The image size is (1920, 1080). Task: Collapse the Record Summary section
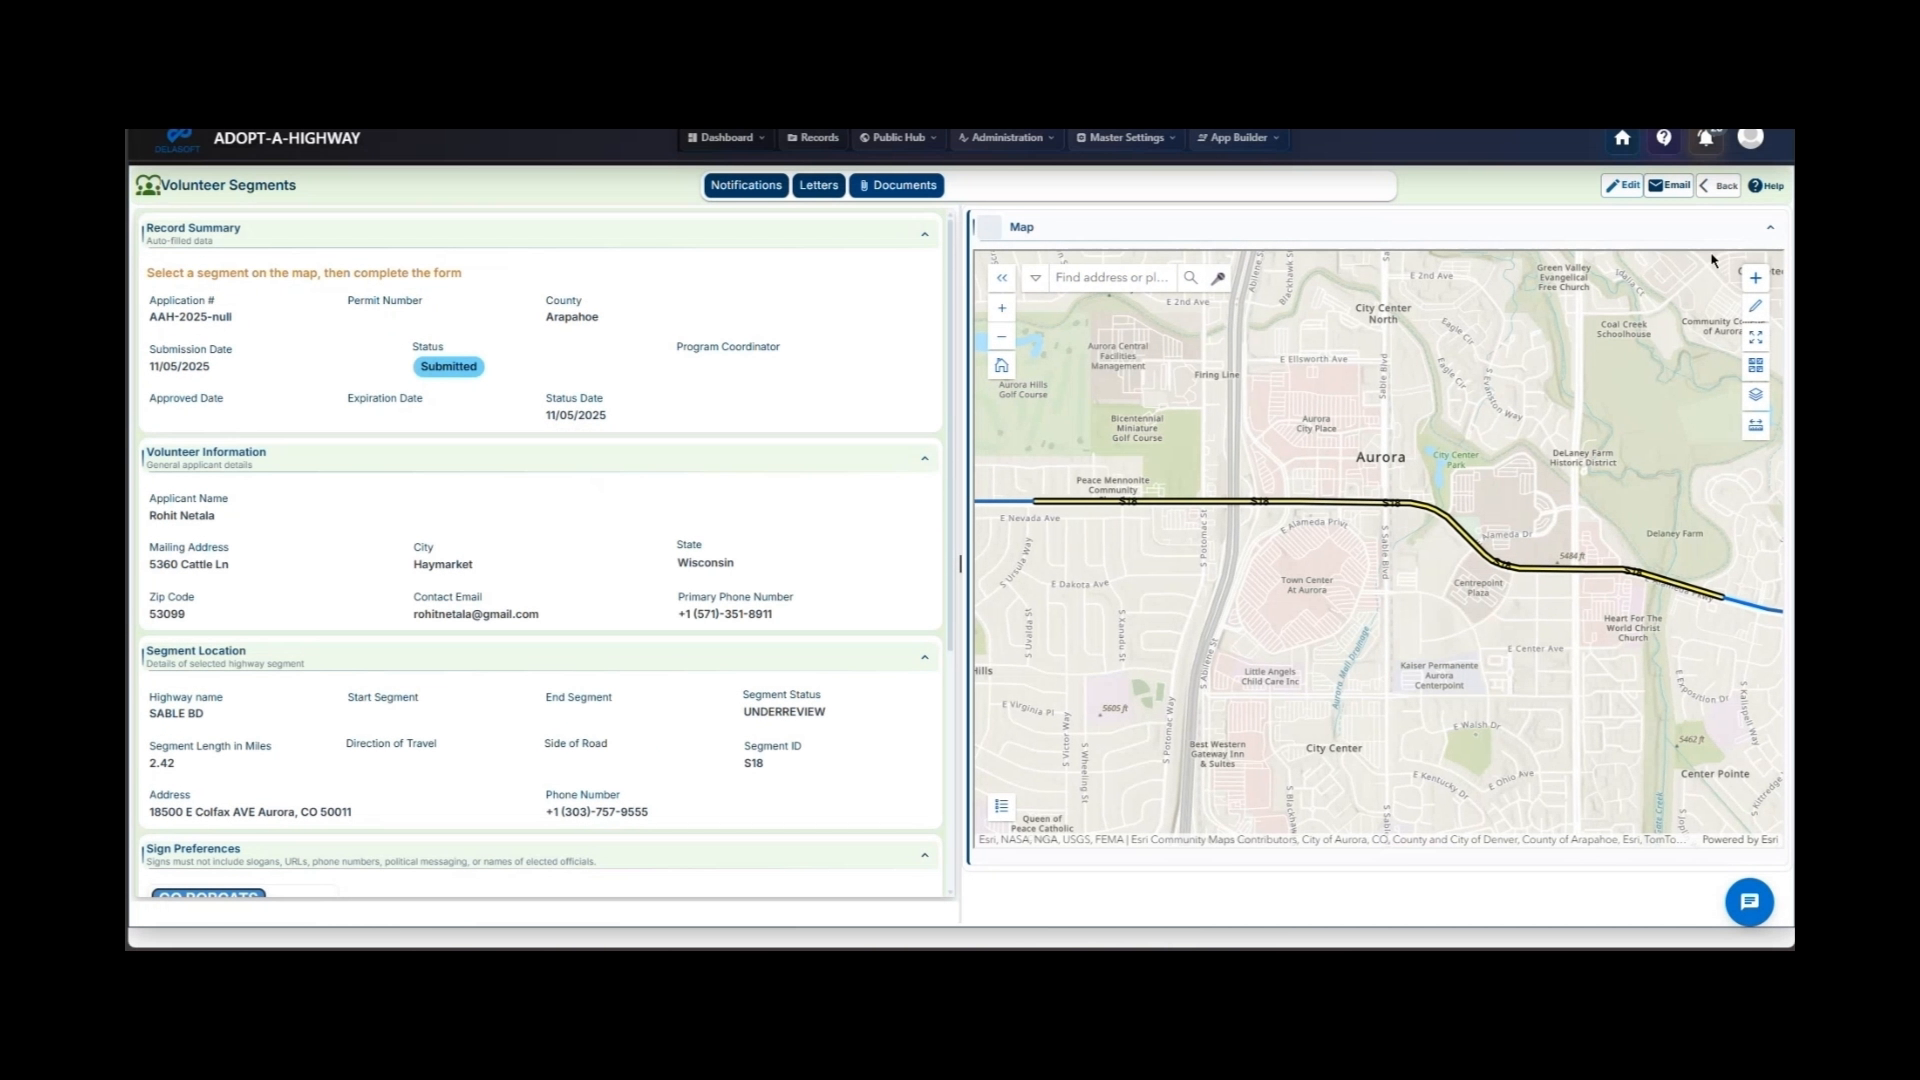click(x=924, y=234)
